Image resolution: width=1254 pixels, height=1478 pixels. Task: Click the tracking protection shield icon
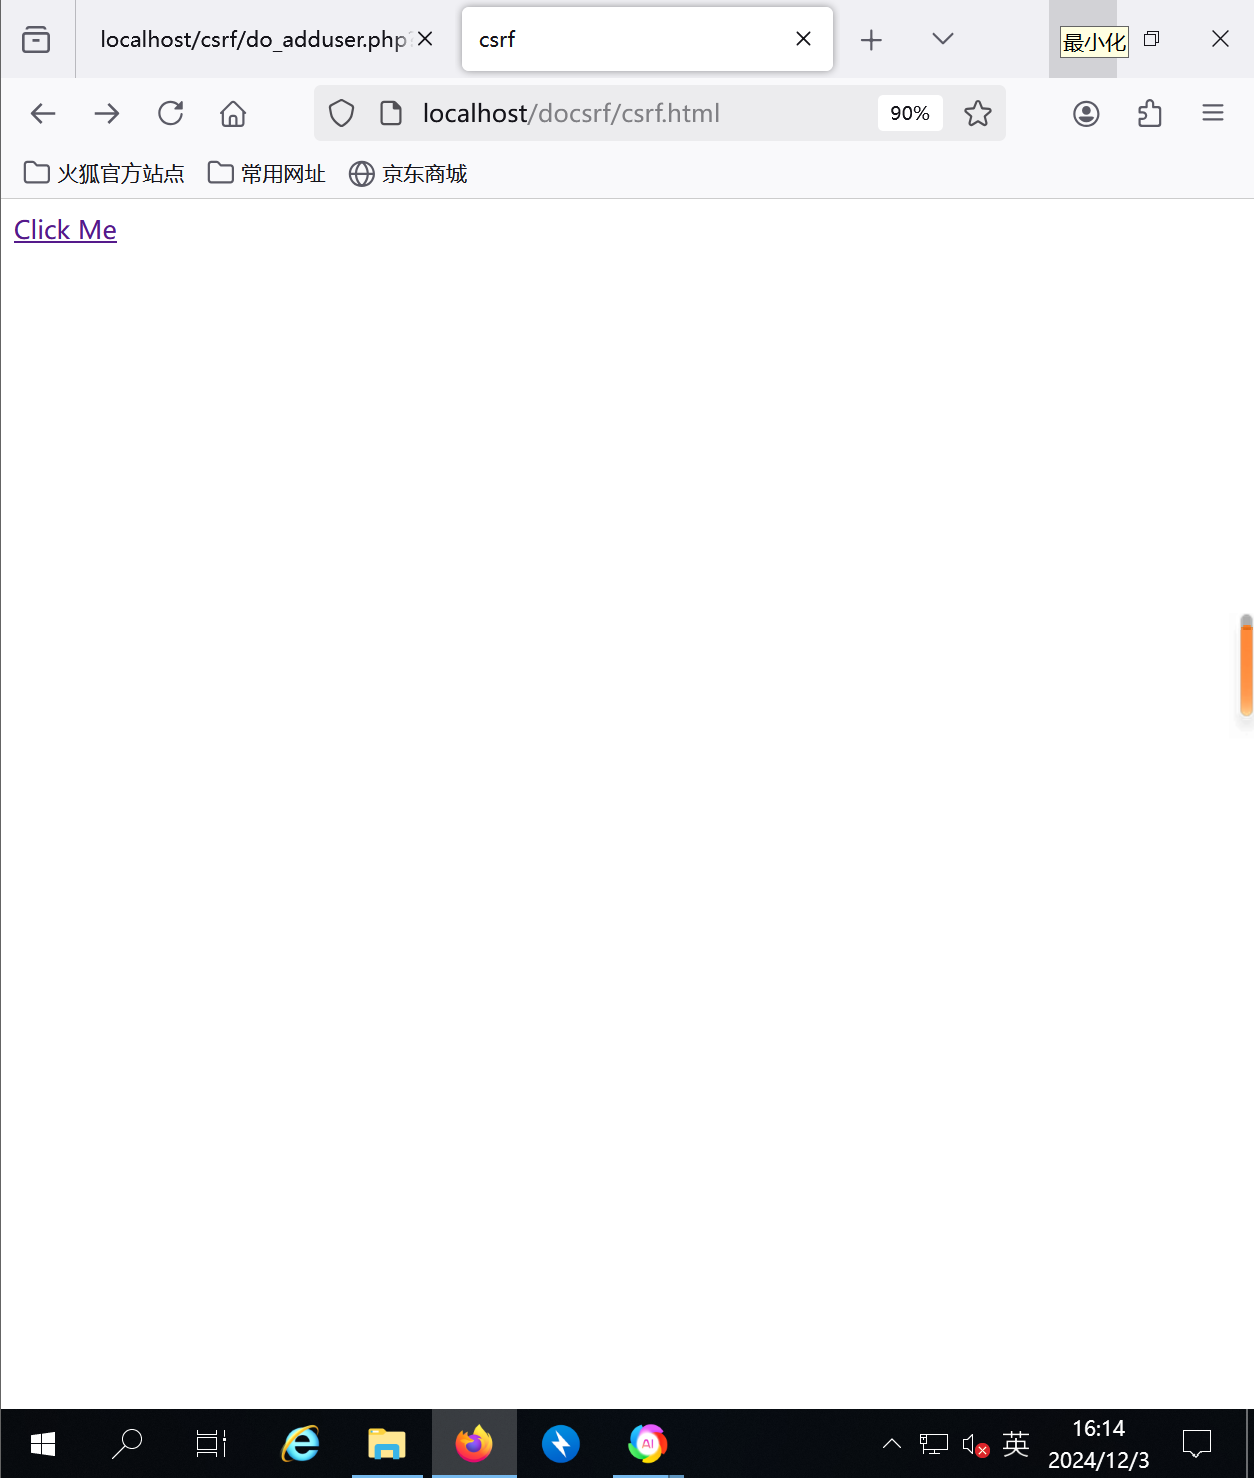[x=341, y=114]
